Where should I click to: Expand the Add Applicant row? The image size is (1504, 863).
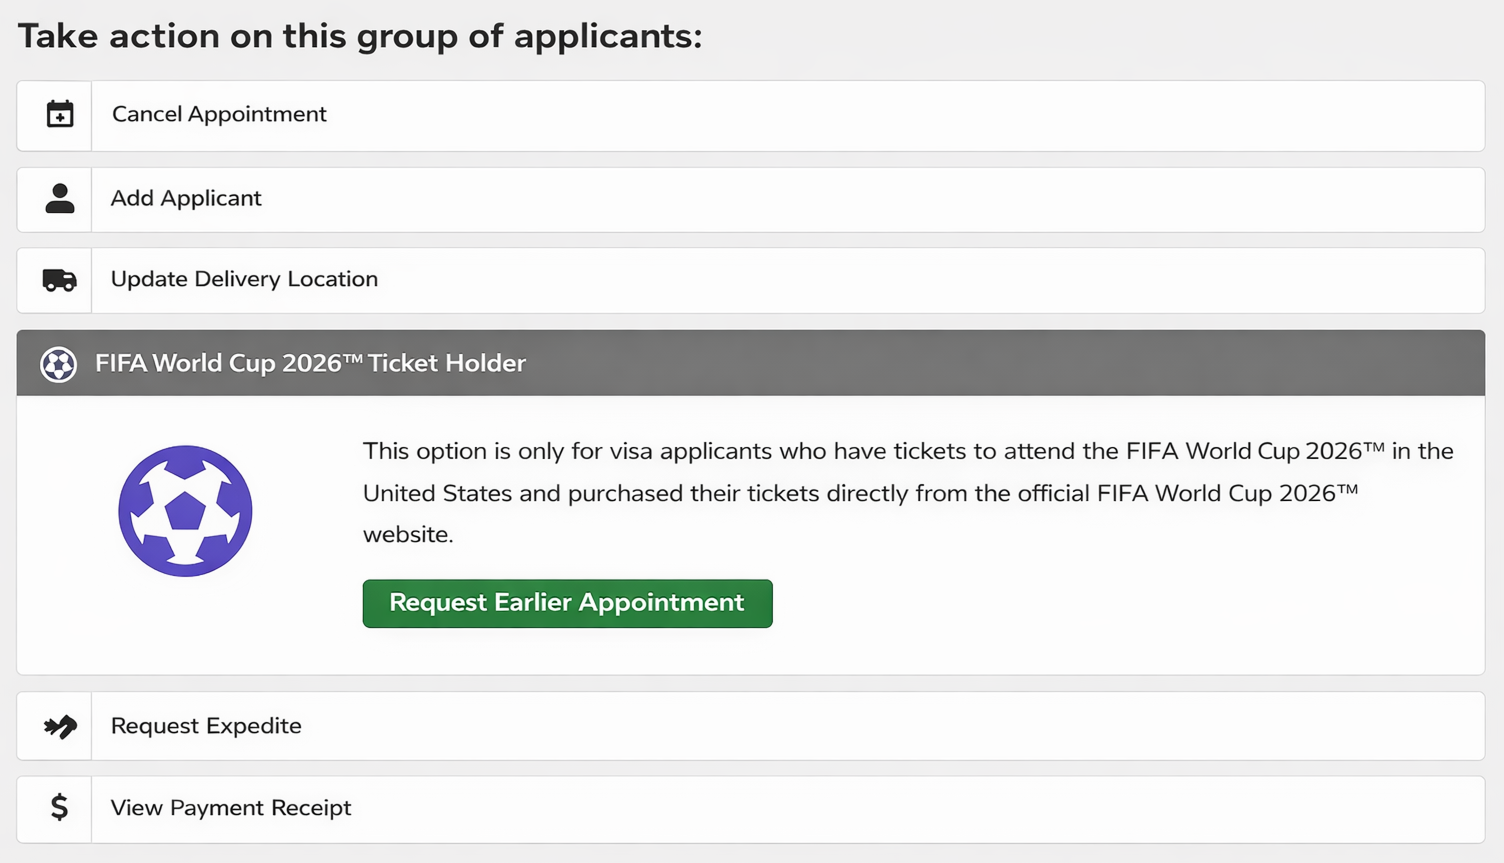click(x=186, y=198)
